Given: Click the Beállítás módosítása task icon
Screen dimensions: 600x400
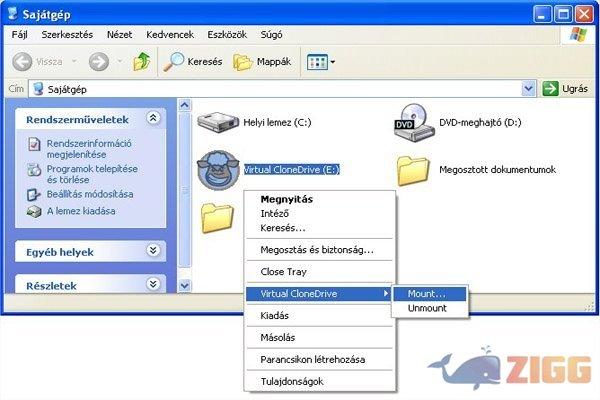Looking at the screenshot, I should [x=34, y=194].
